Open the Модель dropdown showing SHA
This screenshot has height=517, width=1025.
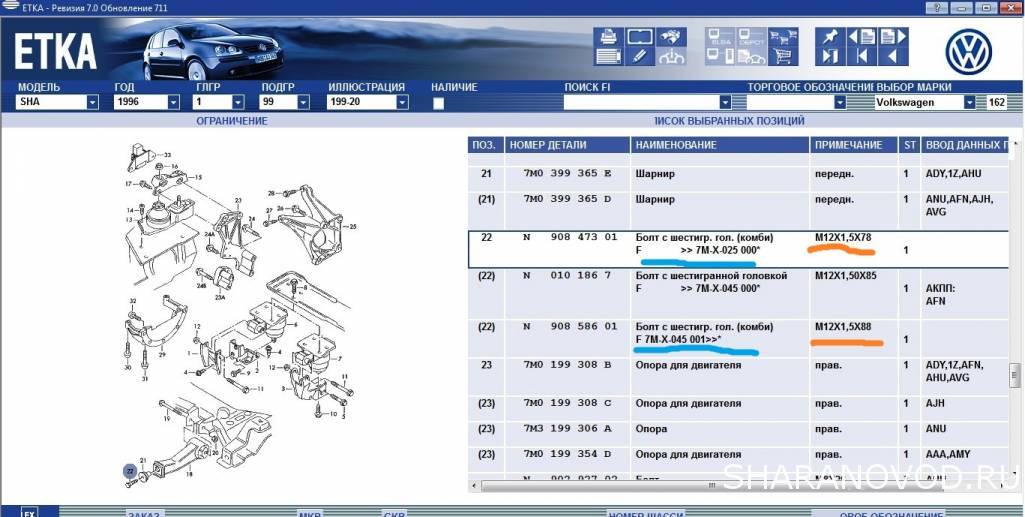[x=92, y=102]
